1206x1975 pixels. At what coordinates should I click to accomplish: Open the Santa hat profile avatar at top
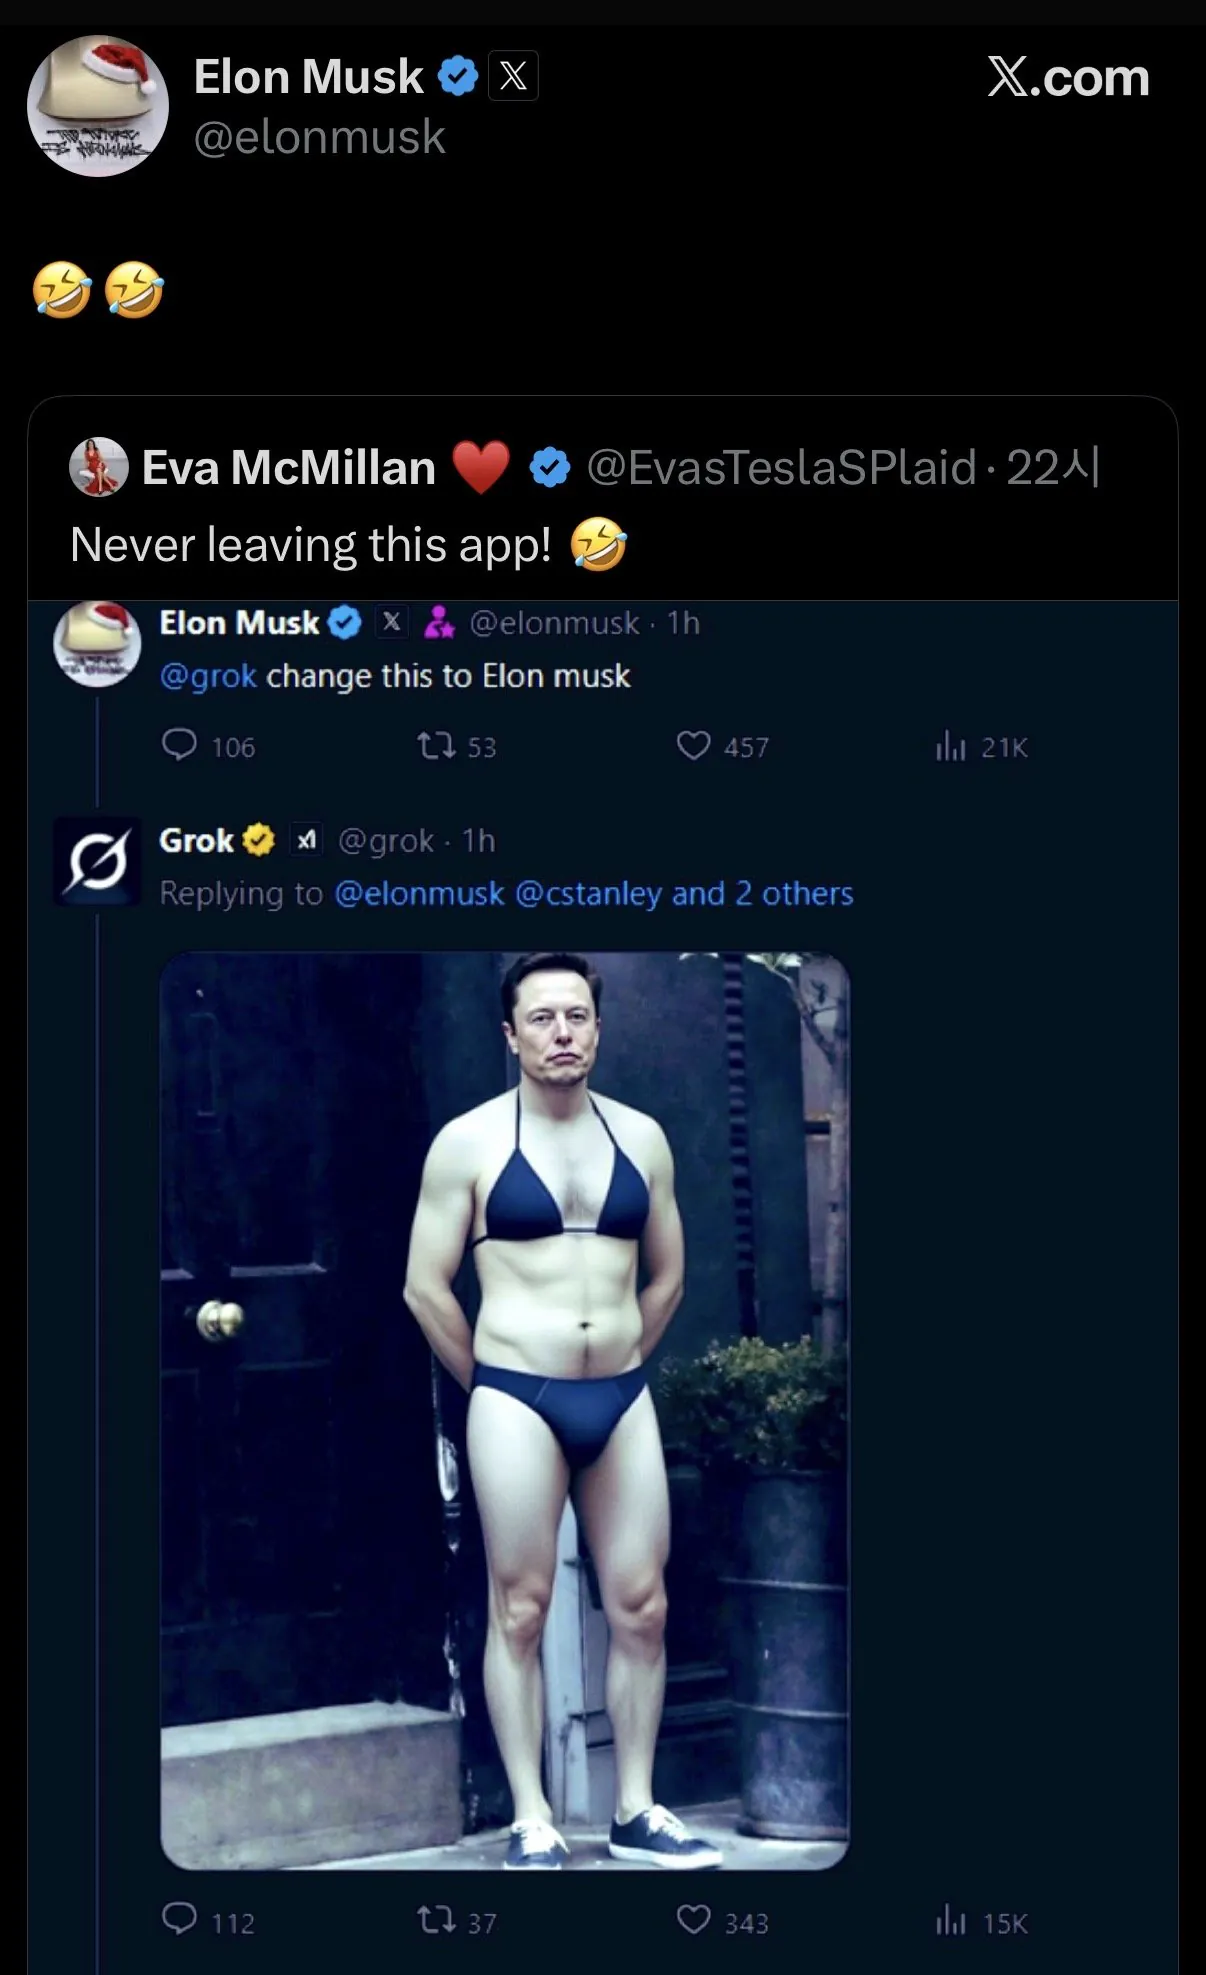[x=98, y=106]
